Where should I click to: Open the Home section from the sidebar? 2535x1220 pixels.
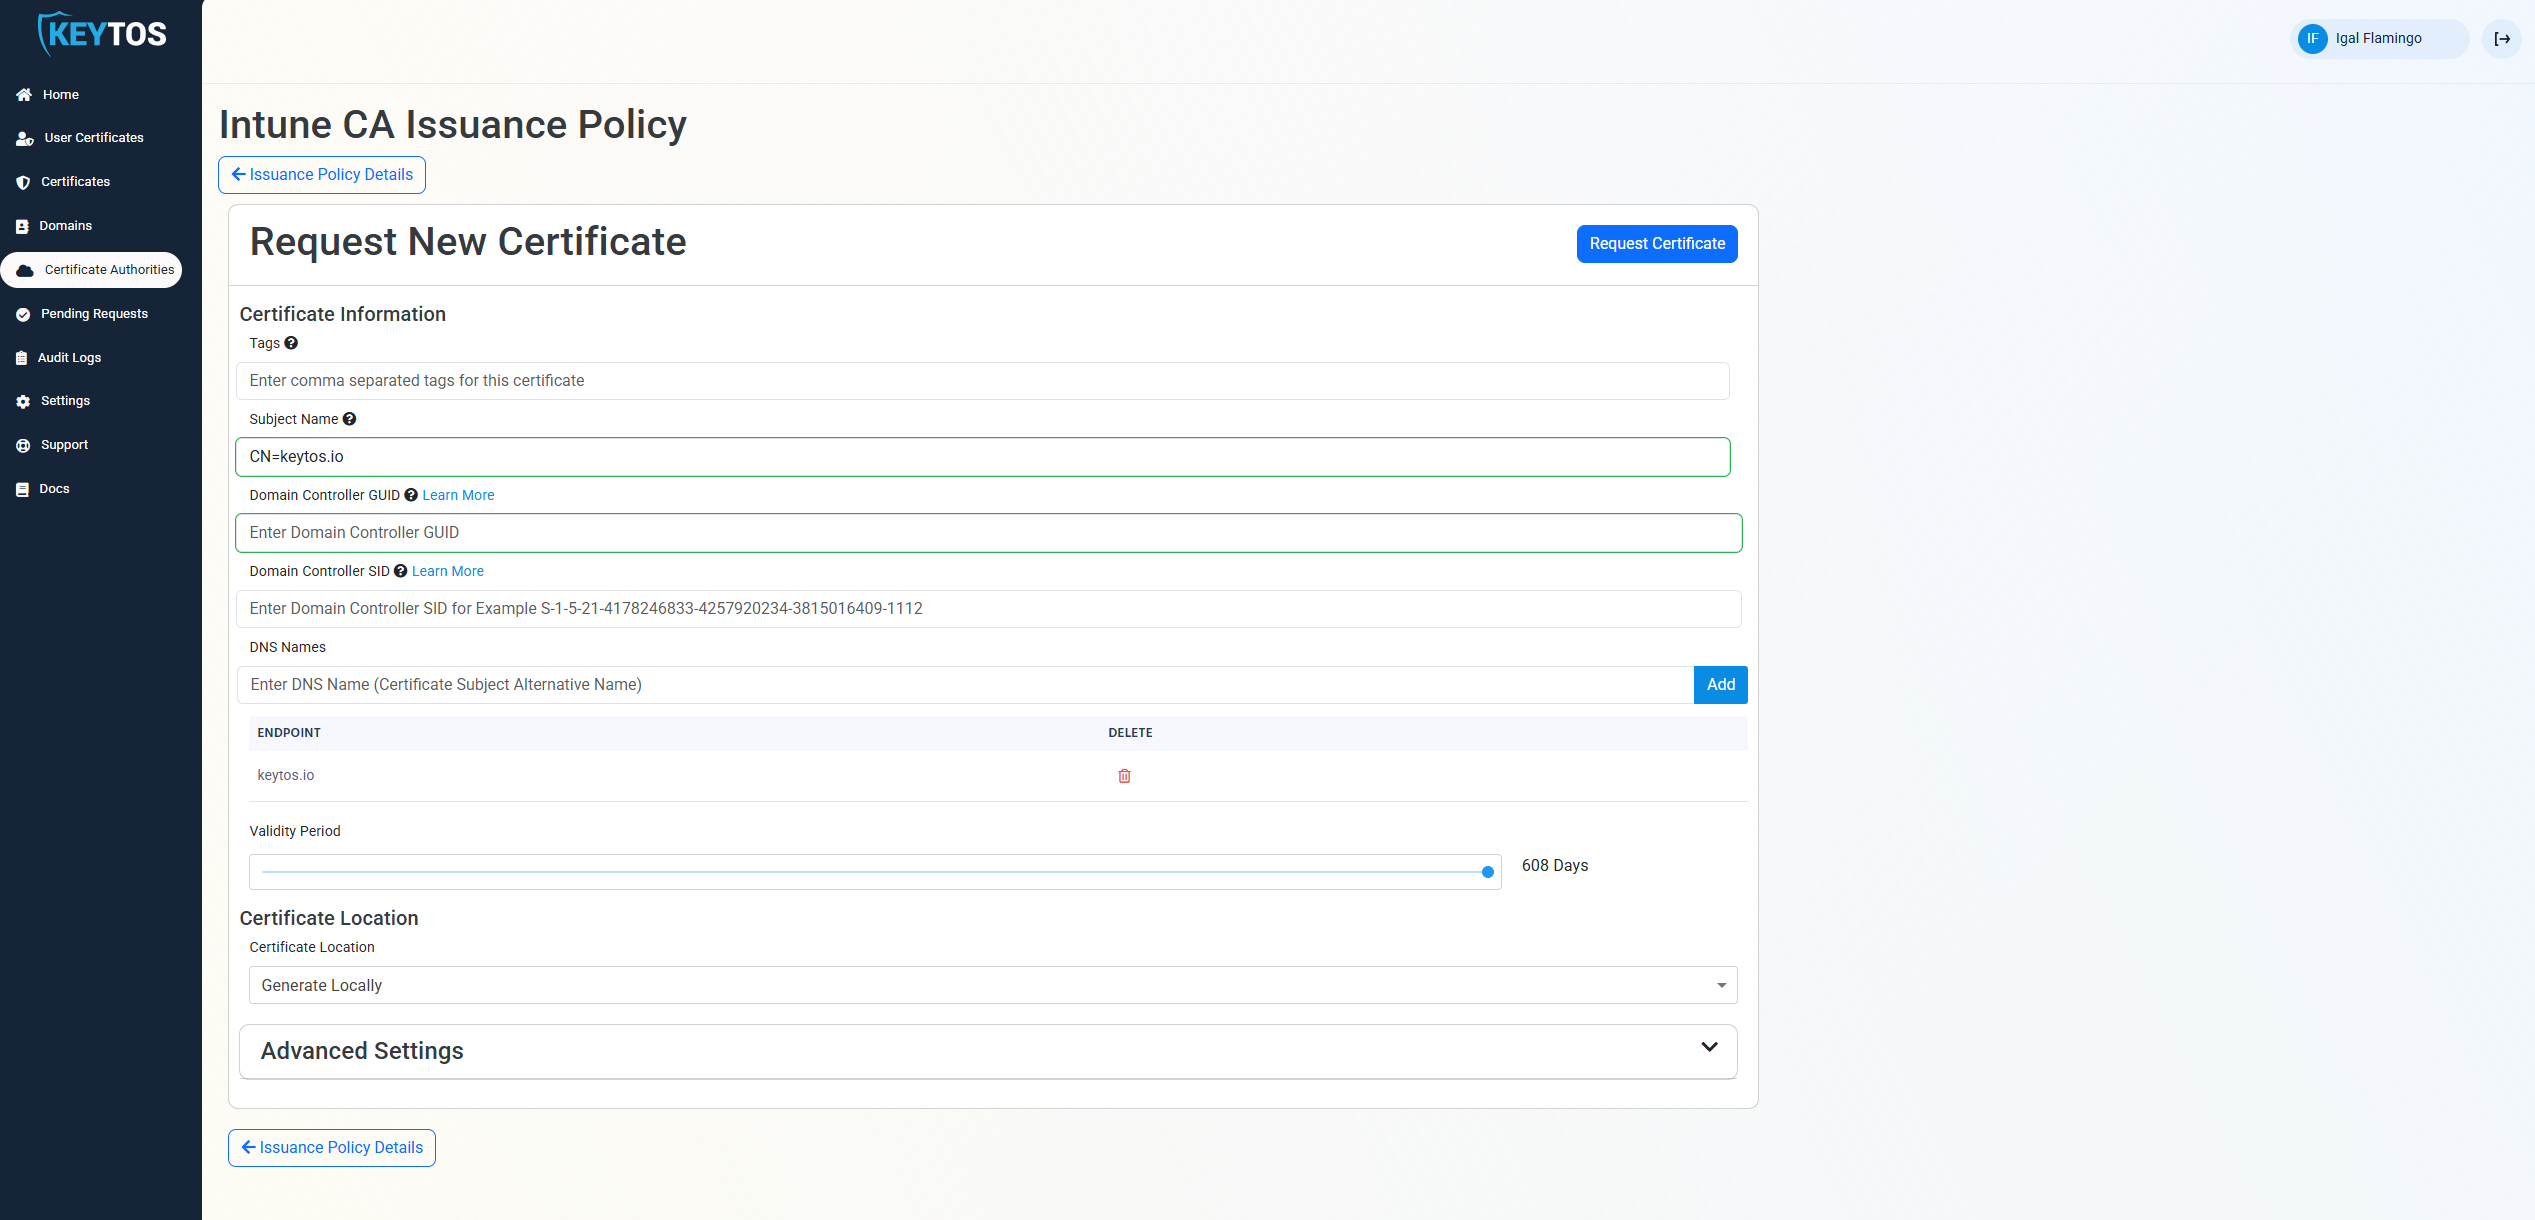(24, 94)
